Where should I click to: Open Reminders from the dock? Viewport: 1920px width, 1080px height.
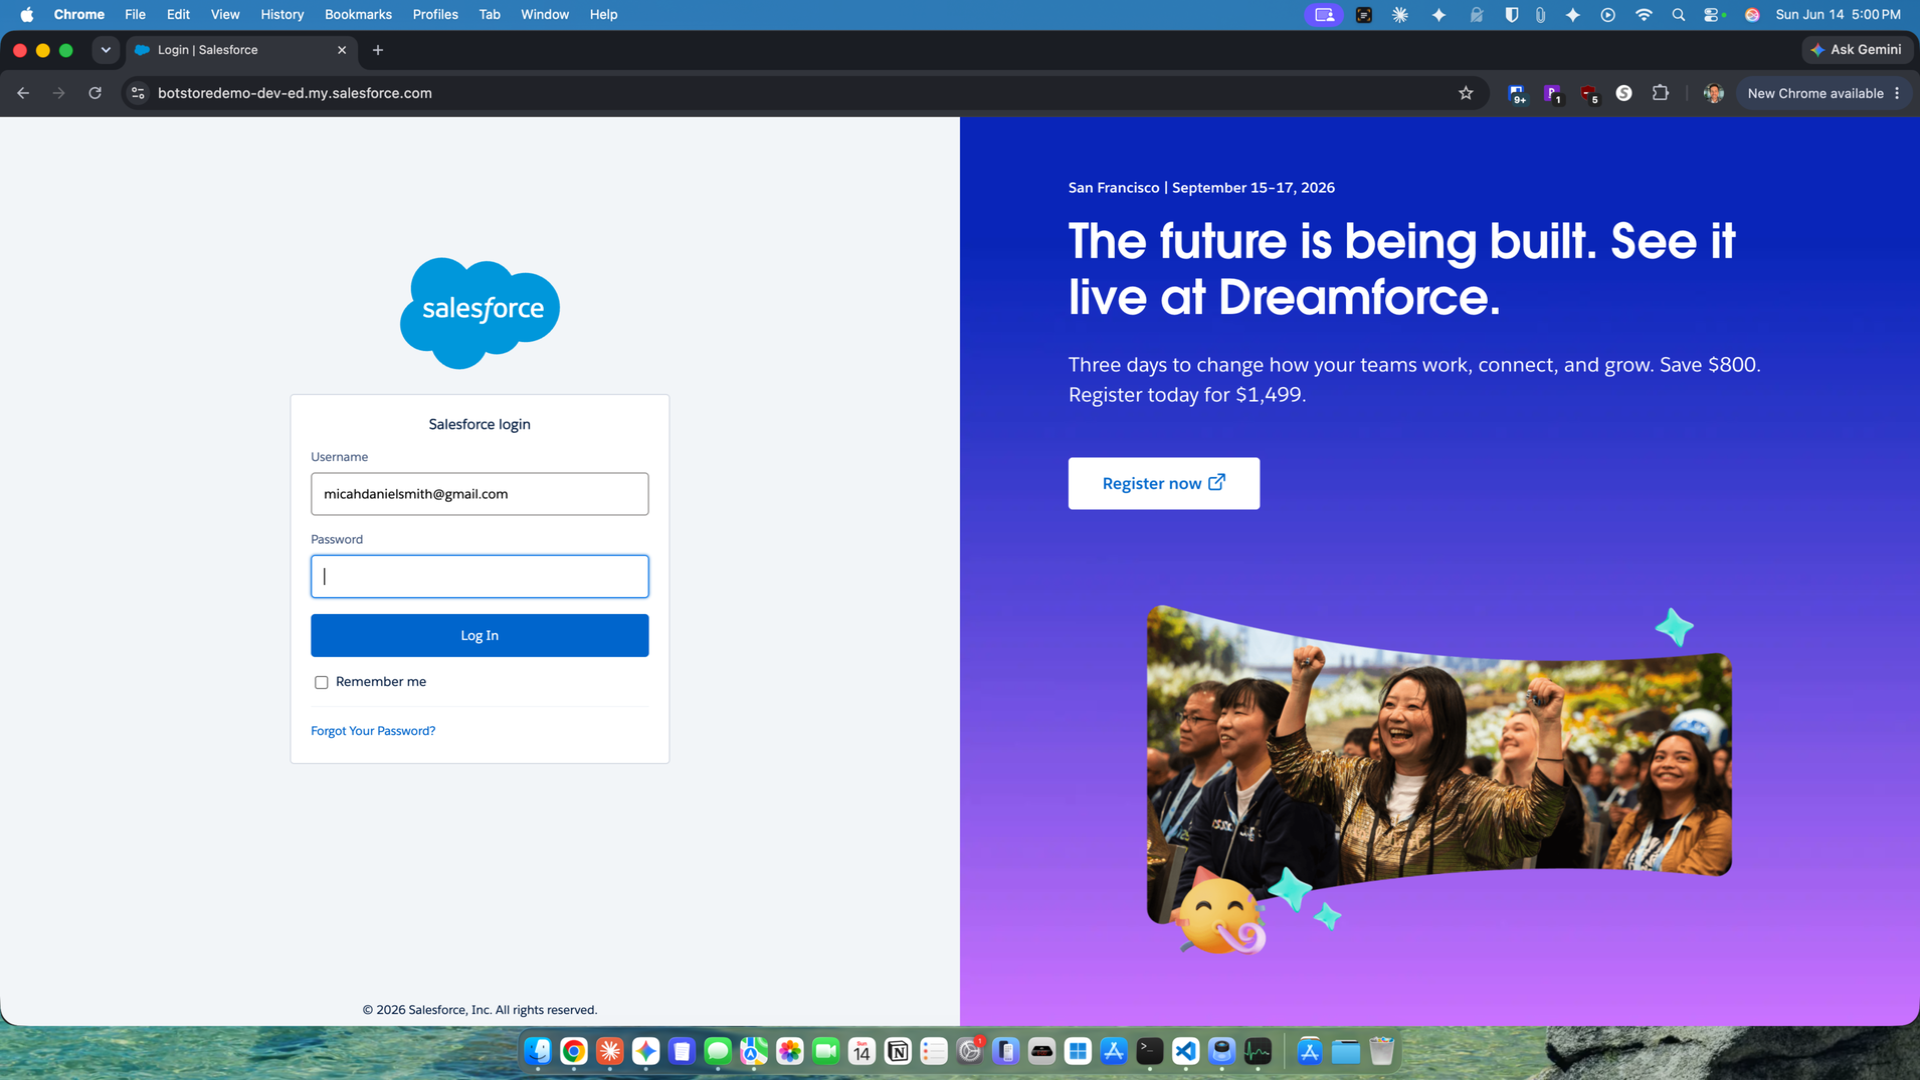click(x=934, y=1051)
